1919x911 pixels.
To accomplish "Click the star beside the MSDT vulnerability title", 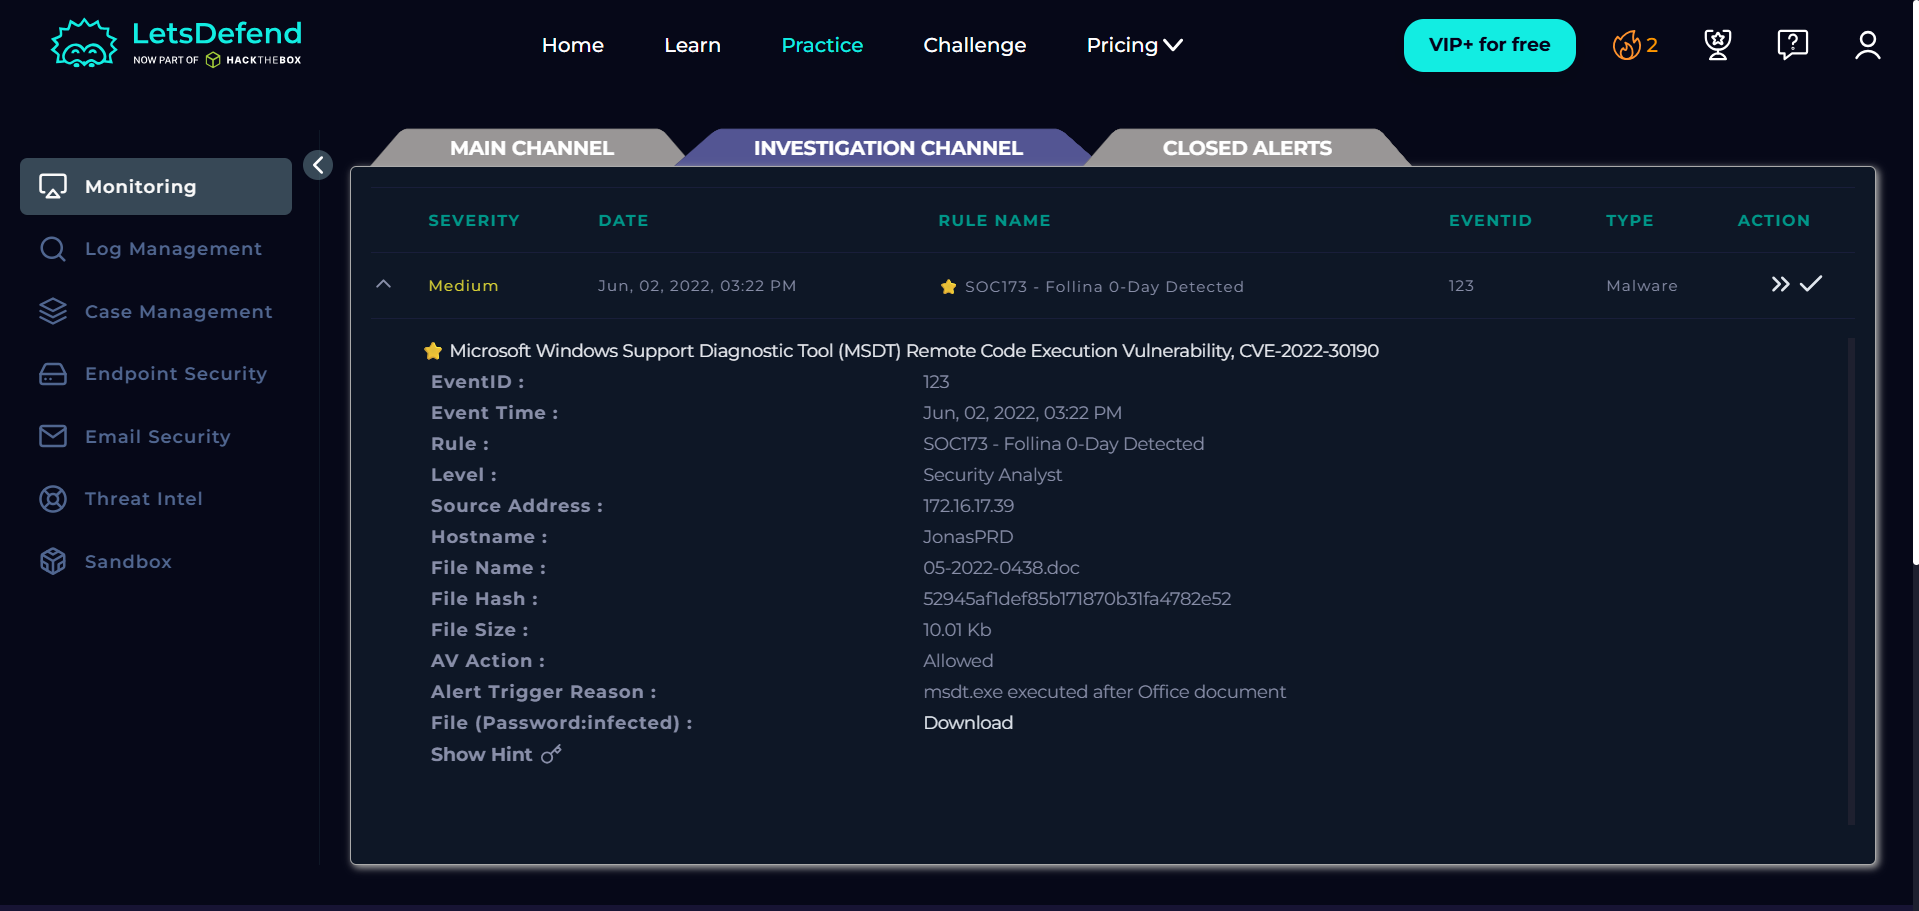I will pyautogui.click(x=433, y=351).
